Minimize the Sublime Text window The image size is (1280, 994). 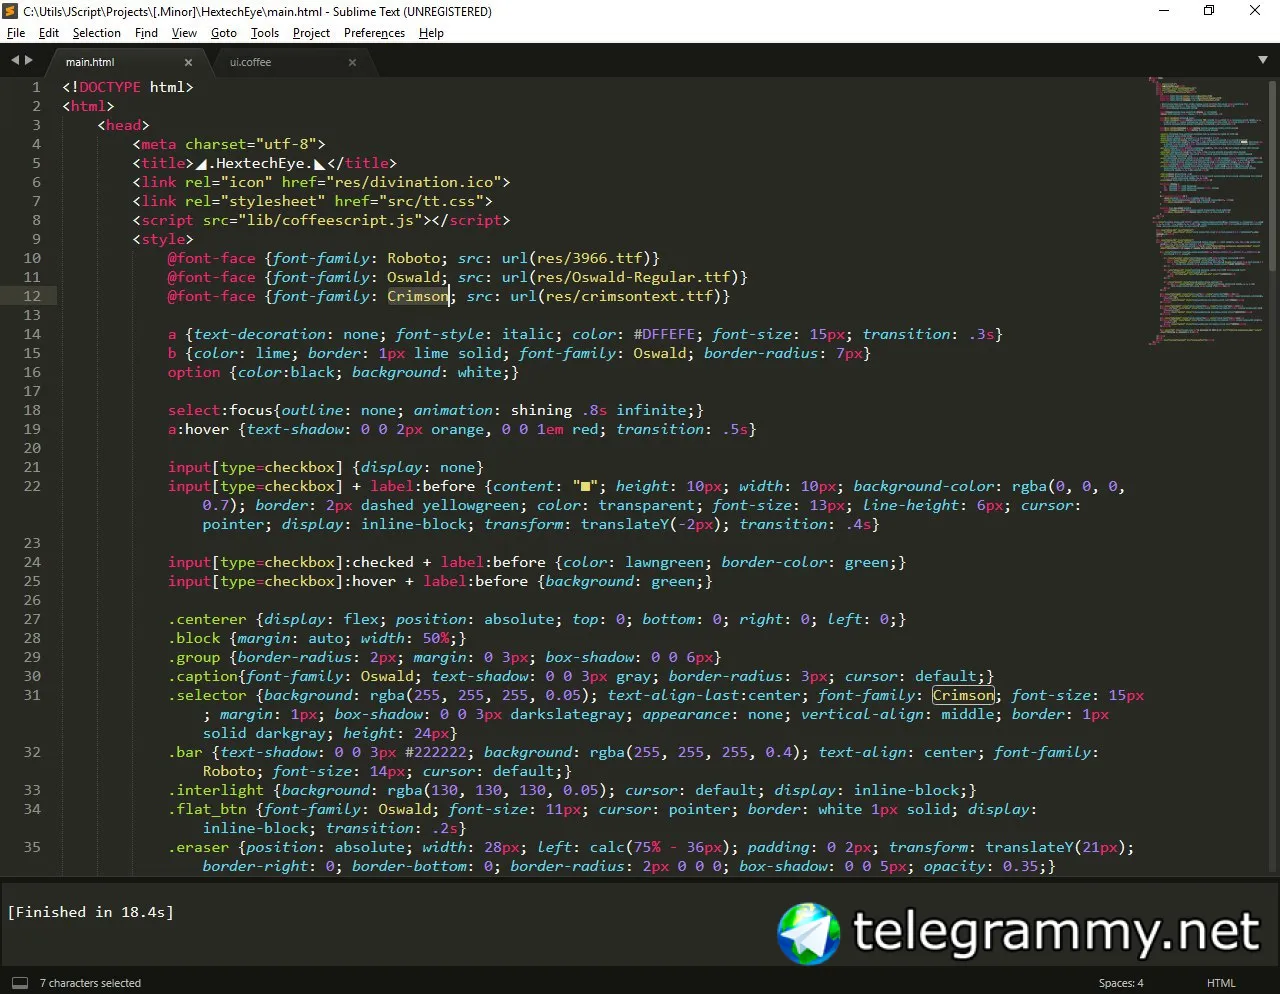(1164, 11)
